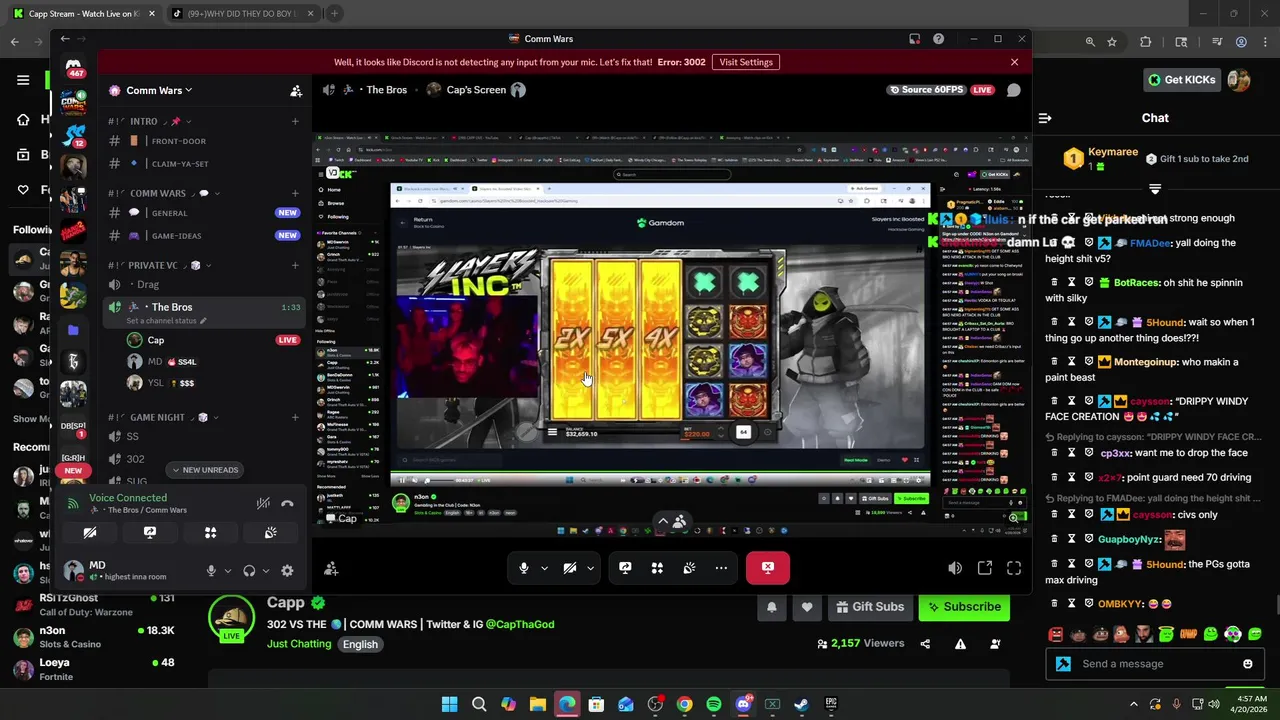The image size is (1280, 720).
Task: Share the Capp stream
Action: (925, 644)
